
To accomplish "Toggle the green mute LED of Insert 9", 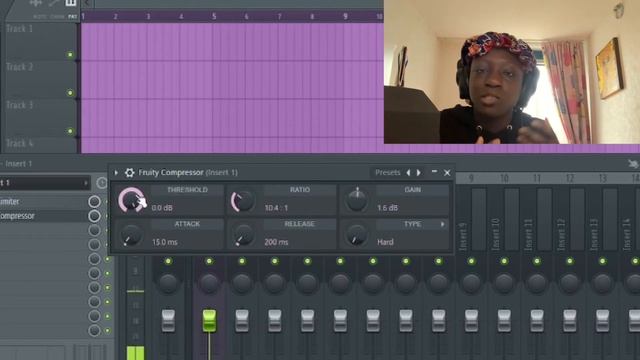I will point(471,261).
